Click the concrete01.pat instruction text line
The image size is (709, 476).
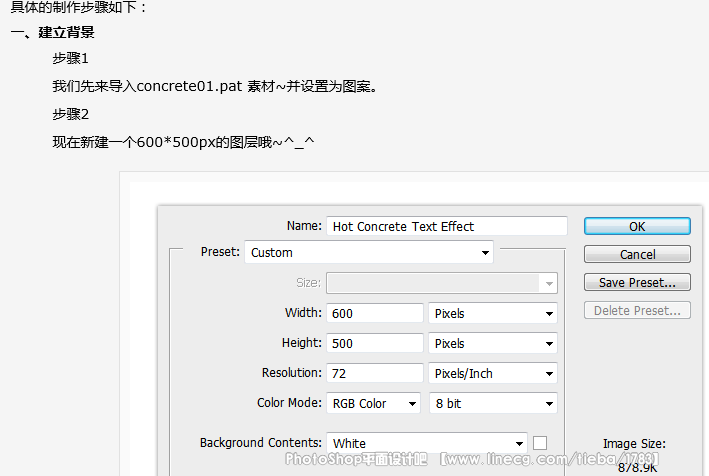pyautogui.click(x=215, y=86)
